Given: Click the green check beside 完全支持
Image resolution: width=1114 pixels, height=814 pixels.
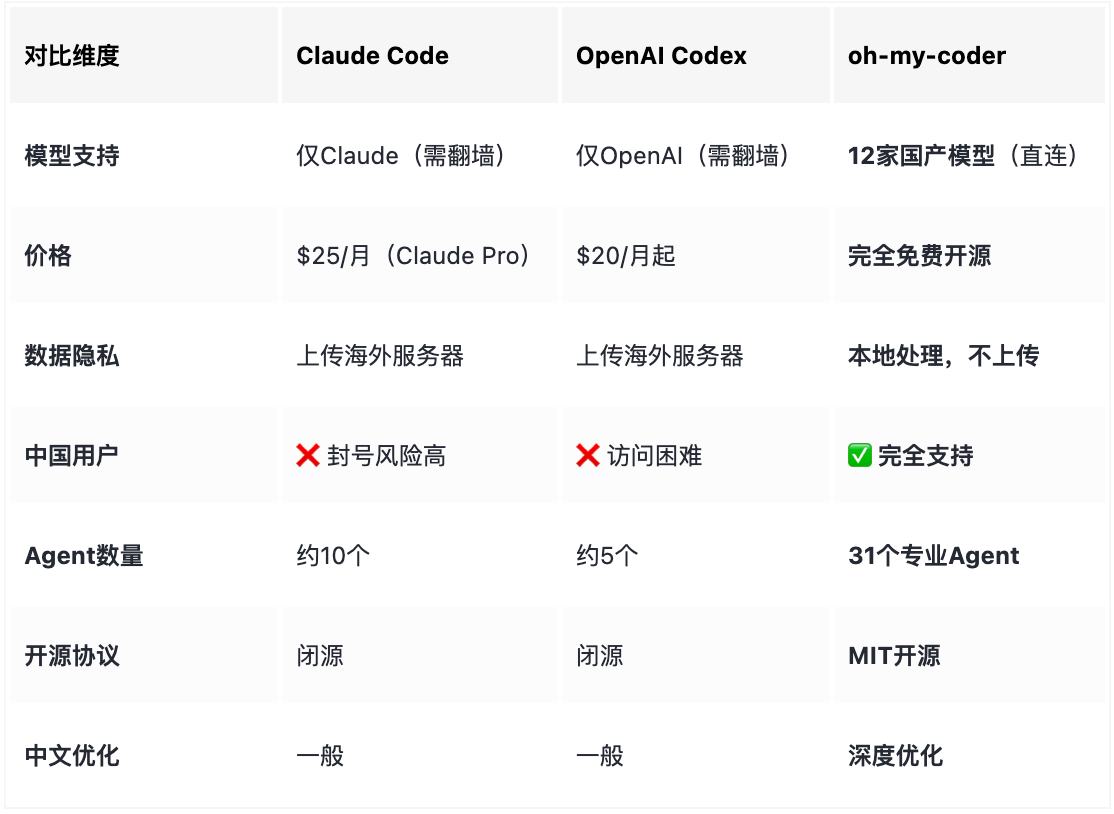Looking at the screenshot, I should 860,455.
